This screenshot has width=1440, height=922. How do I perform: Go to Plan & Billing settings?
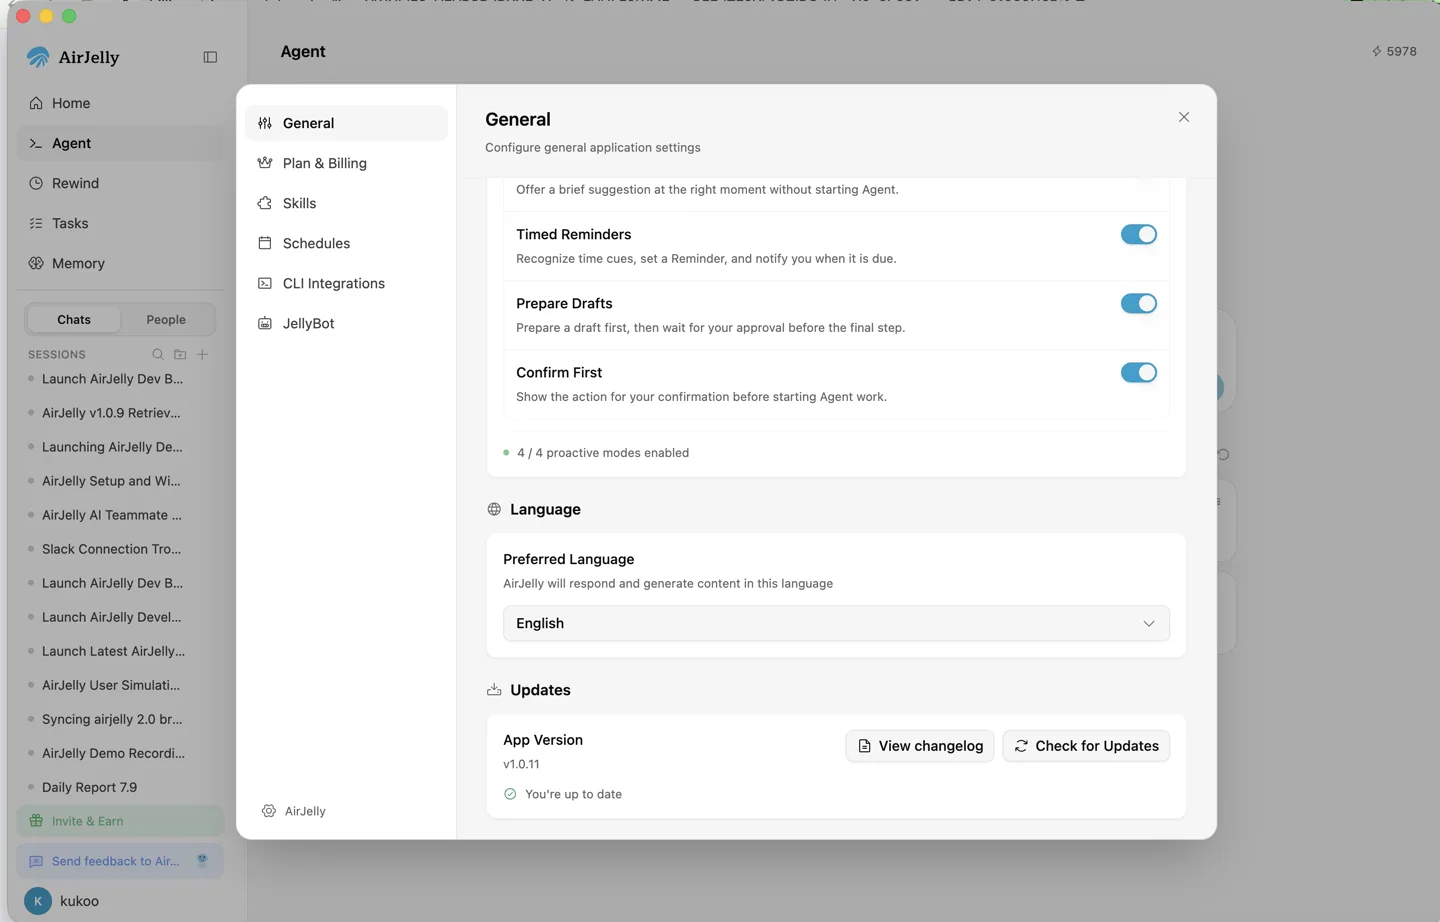[x=346, y=163]
